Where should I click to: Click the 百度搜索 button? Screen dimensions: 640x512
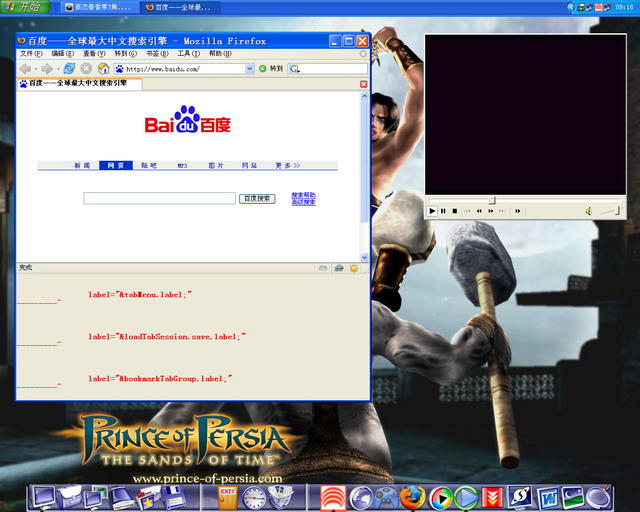pos(257,198)
